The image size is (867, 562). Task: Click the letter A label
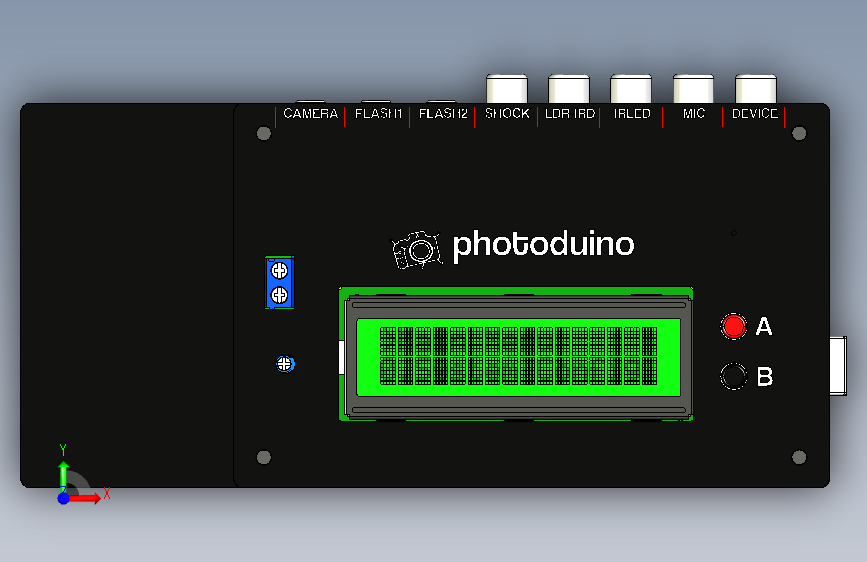[764, 326]
